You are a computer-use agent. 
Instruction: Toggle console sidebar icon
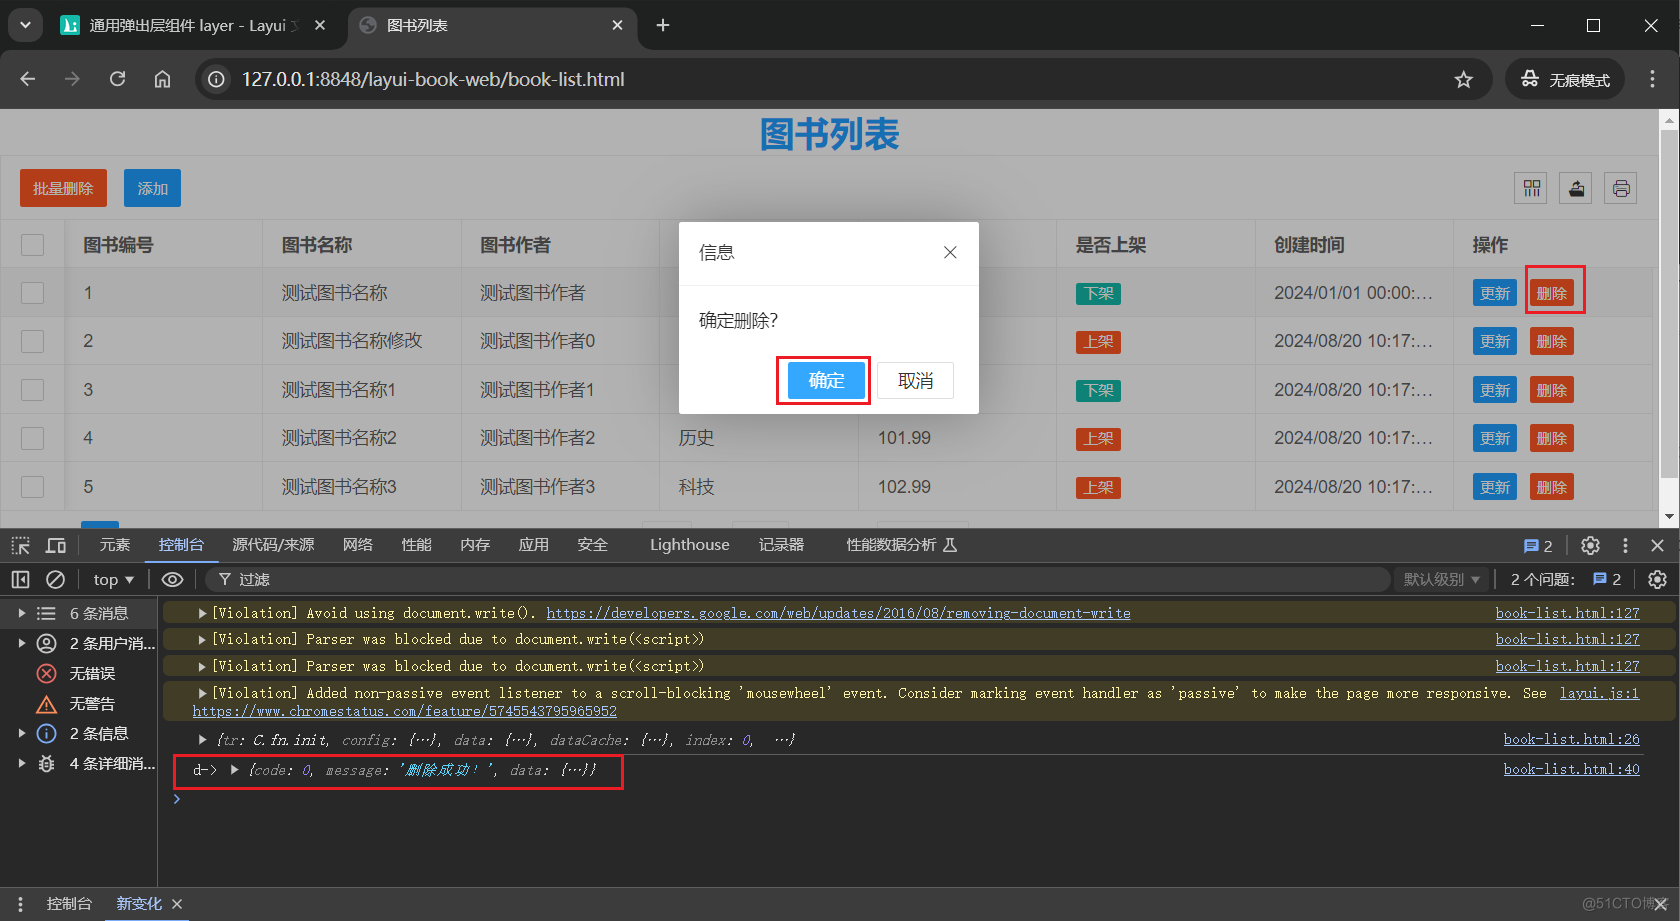tap(20, 579)
